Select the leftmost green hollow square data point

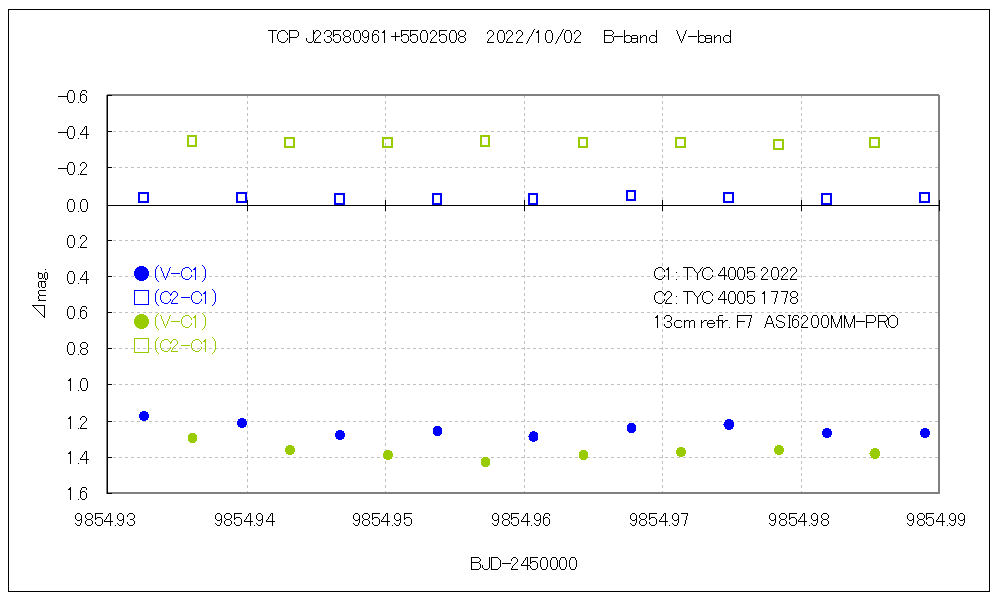coord(192,141)
